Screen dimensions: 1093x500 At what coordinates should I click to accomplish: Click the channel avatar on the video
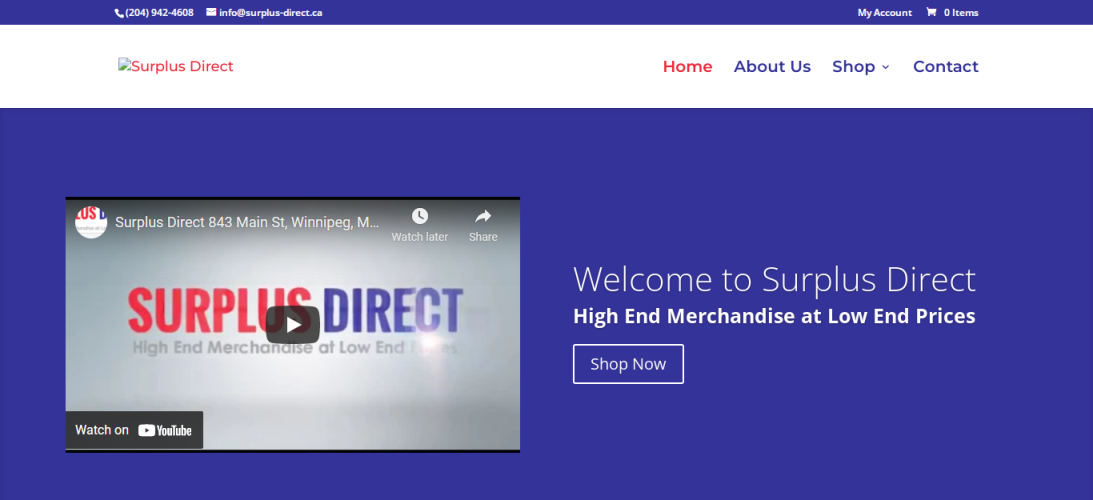(91, 222)
